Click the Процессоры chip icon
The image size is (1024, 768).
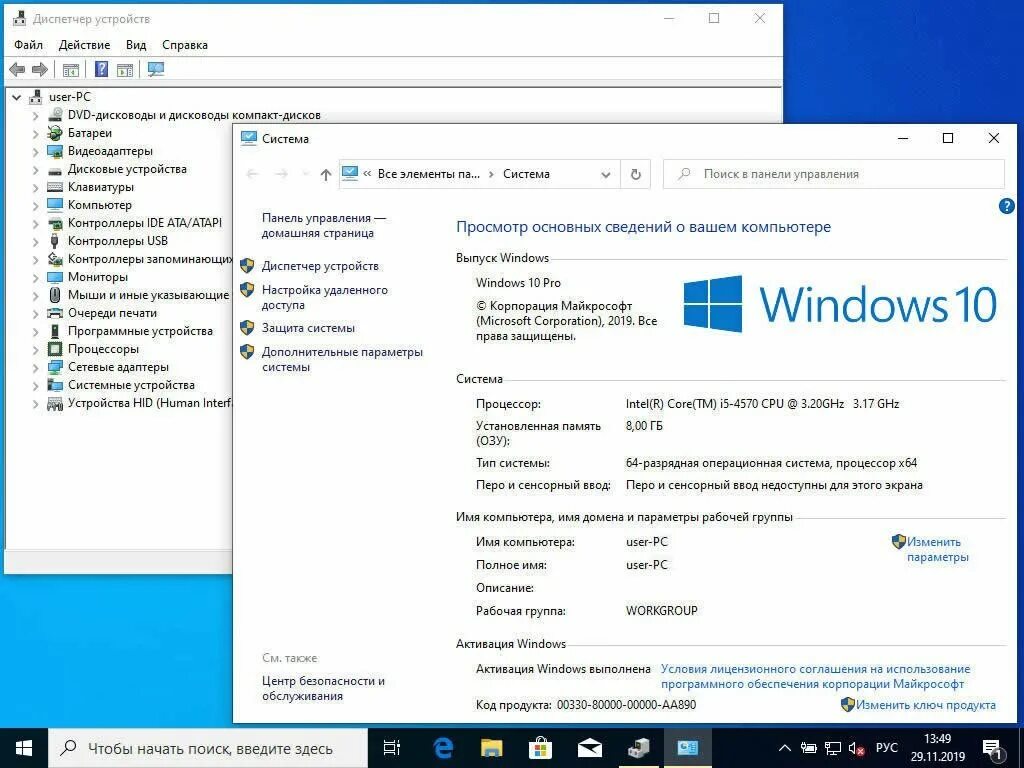[56, 349]
